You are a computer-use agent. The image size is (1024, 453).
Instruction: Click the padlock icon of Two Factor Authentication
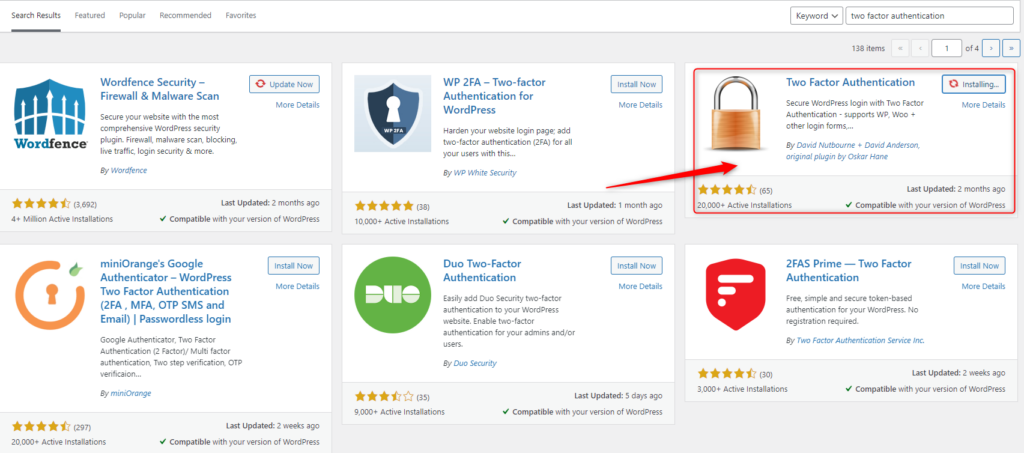pos(735,114)
